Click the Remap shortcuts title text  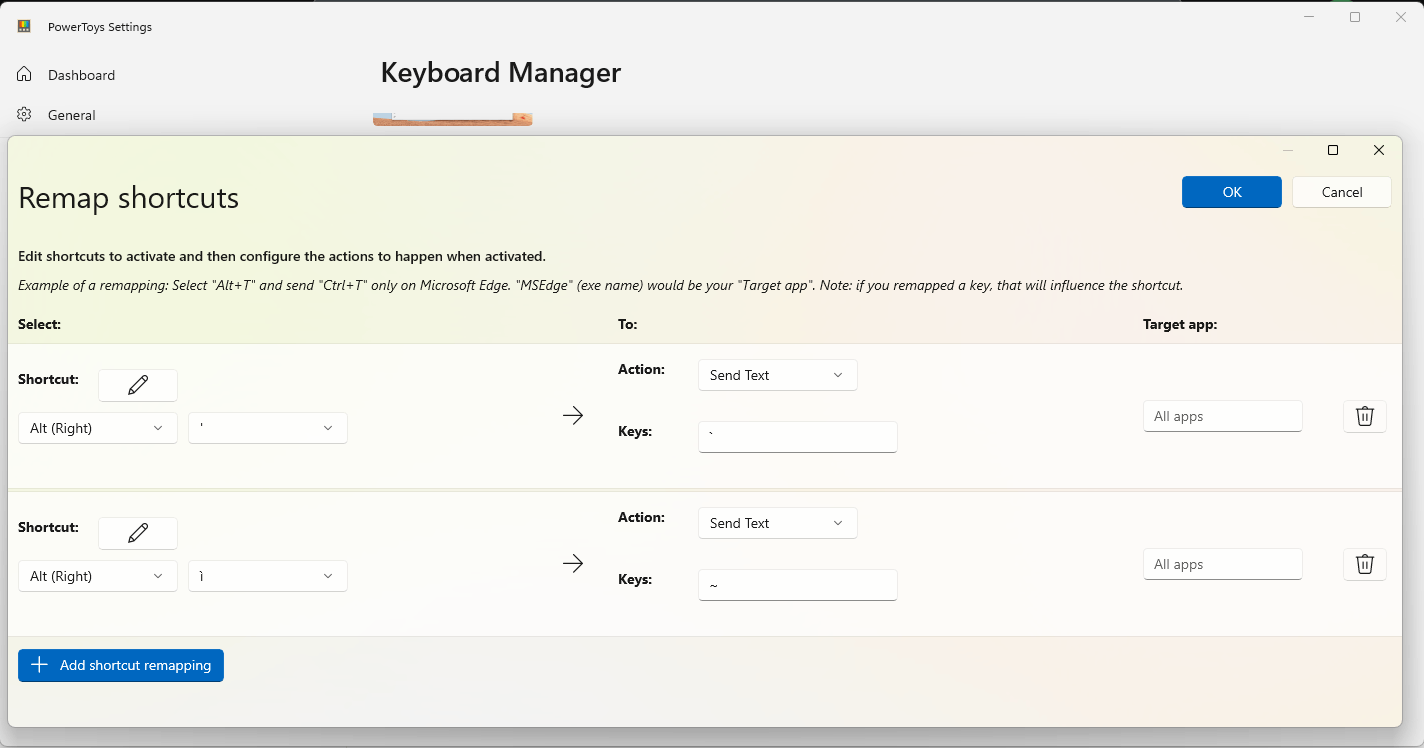point(129,198)
